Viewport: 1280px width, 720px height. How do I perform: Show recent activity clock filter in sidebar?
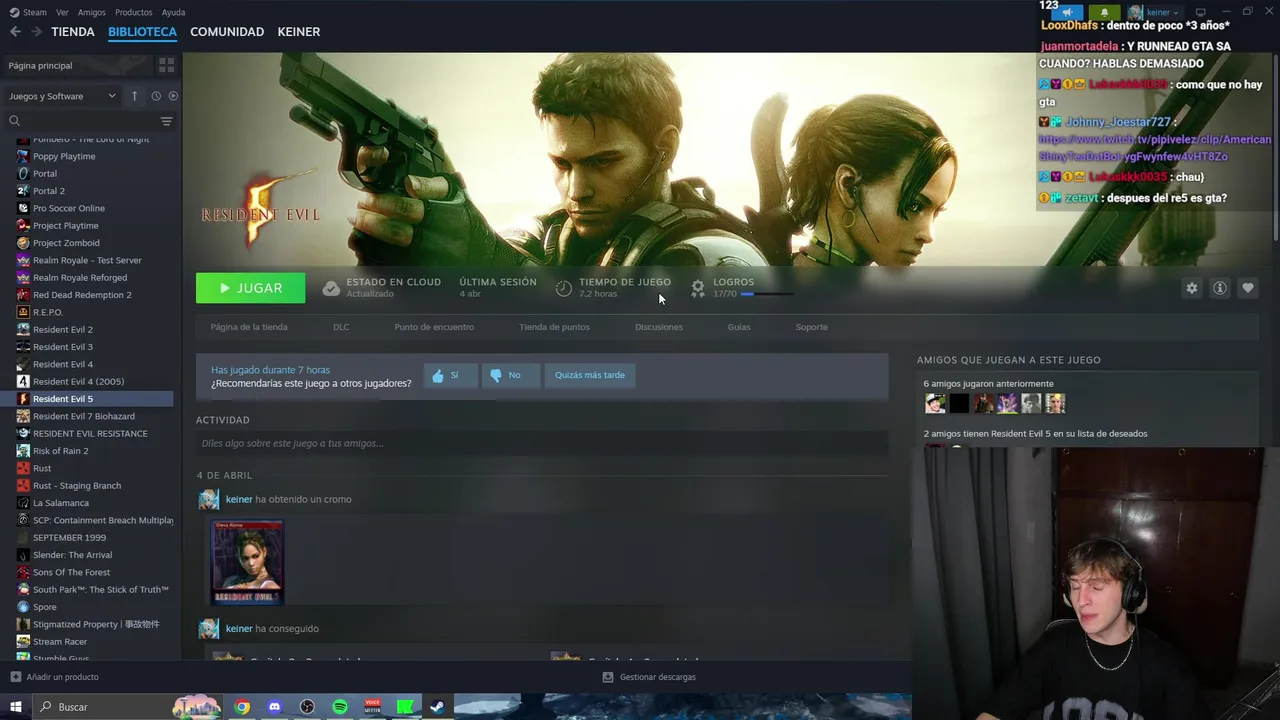click(x=156, y=96)
